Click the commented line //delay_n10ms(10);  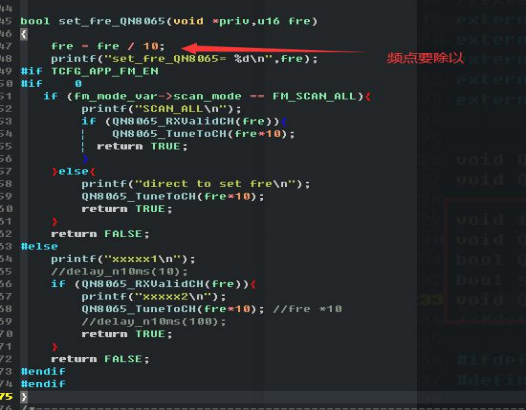[x=119, y=271]
